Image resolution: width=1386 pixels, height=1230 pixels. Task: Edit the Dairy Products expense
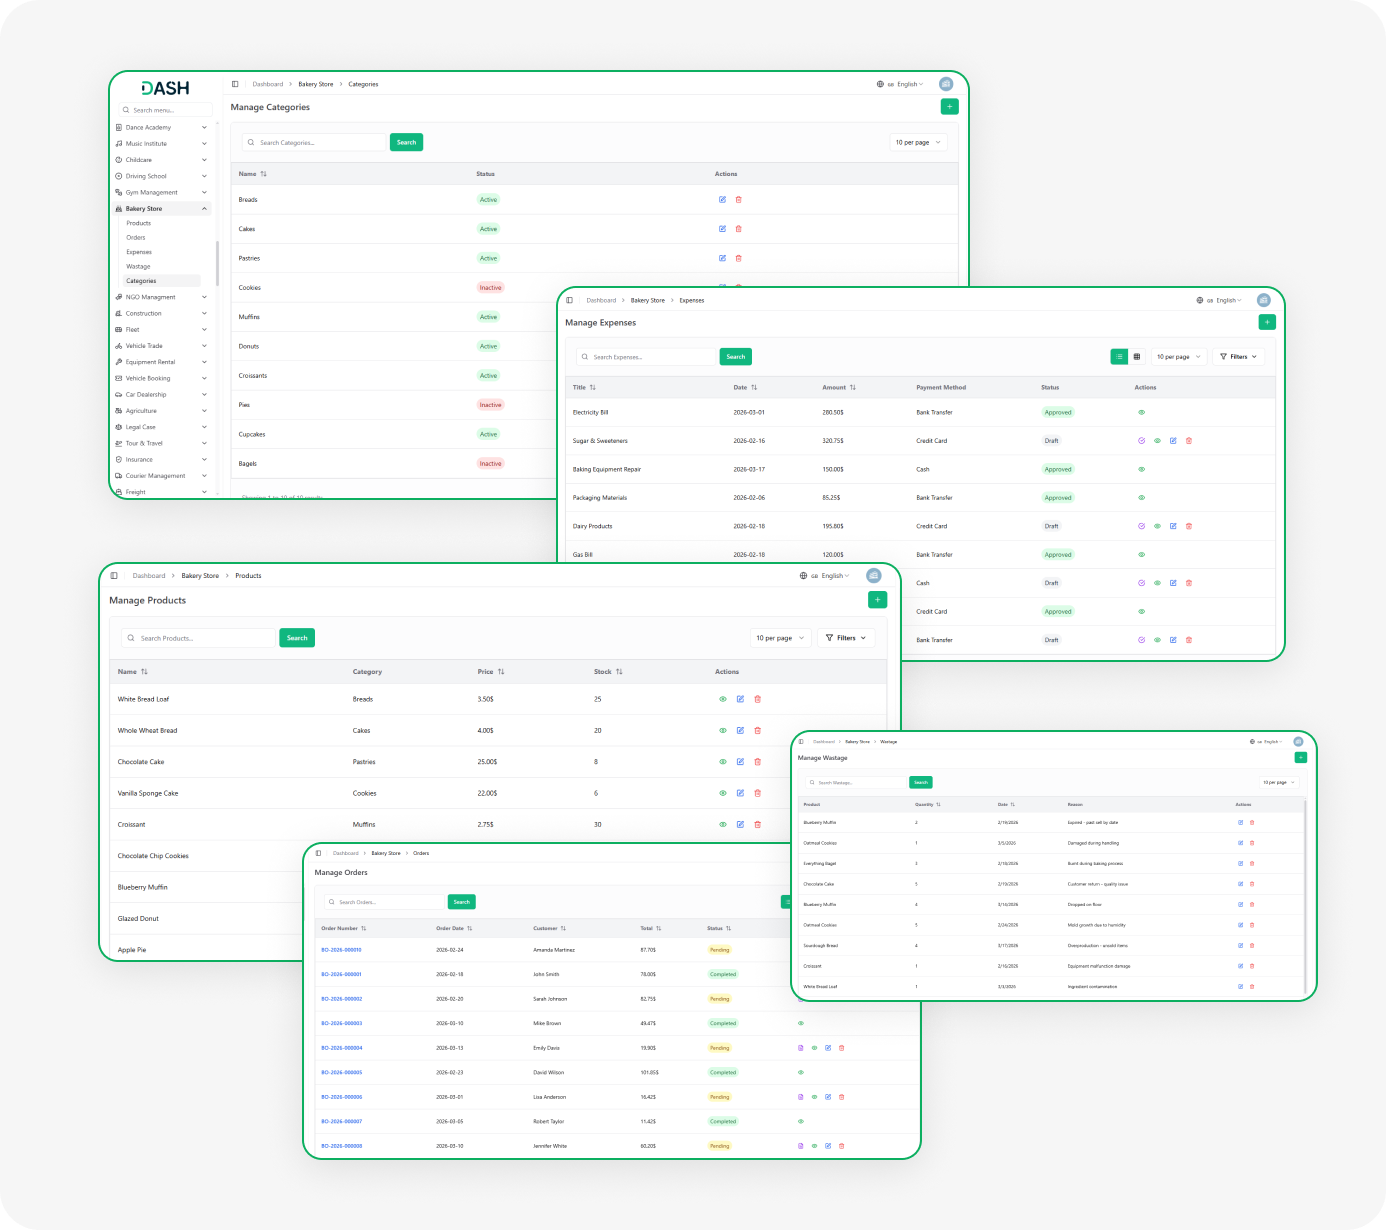tap(1173, 526)
